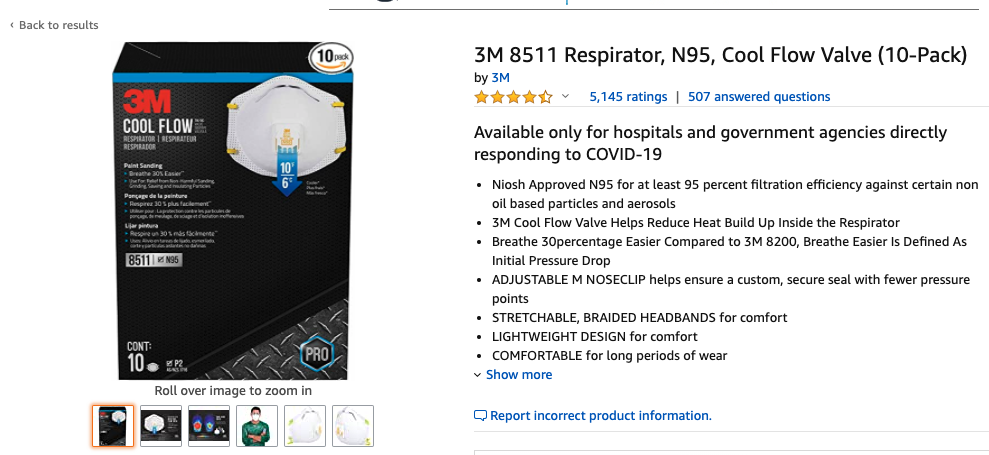Viewport: 989px width, 455px height.
Task: View the second thumbnail with respirator features
Action: click(160, 426)
